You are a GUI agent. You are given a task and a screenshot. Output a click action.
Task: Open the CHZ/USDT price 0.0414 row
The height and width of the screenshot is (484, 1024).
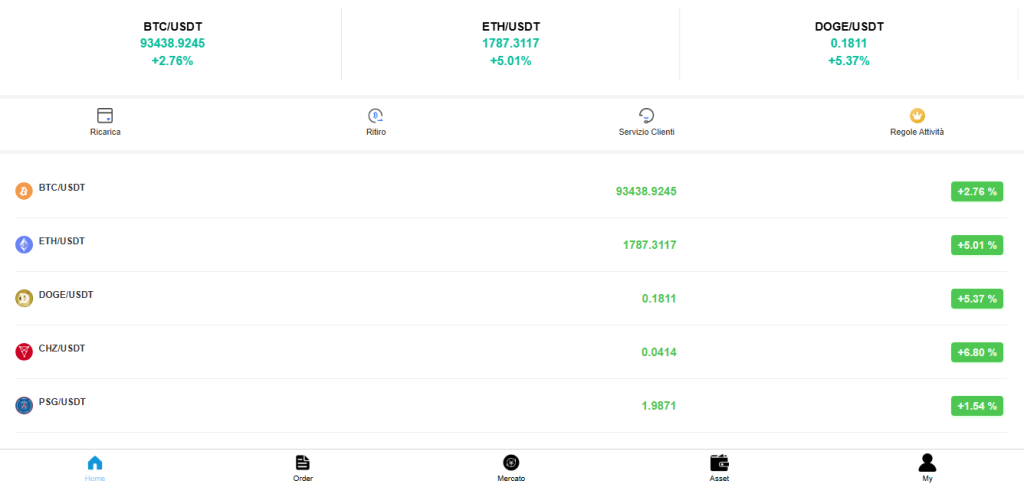point(511,352)
